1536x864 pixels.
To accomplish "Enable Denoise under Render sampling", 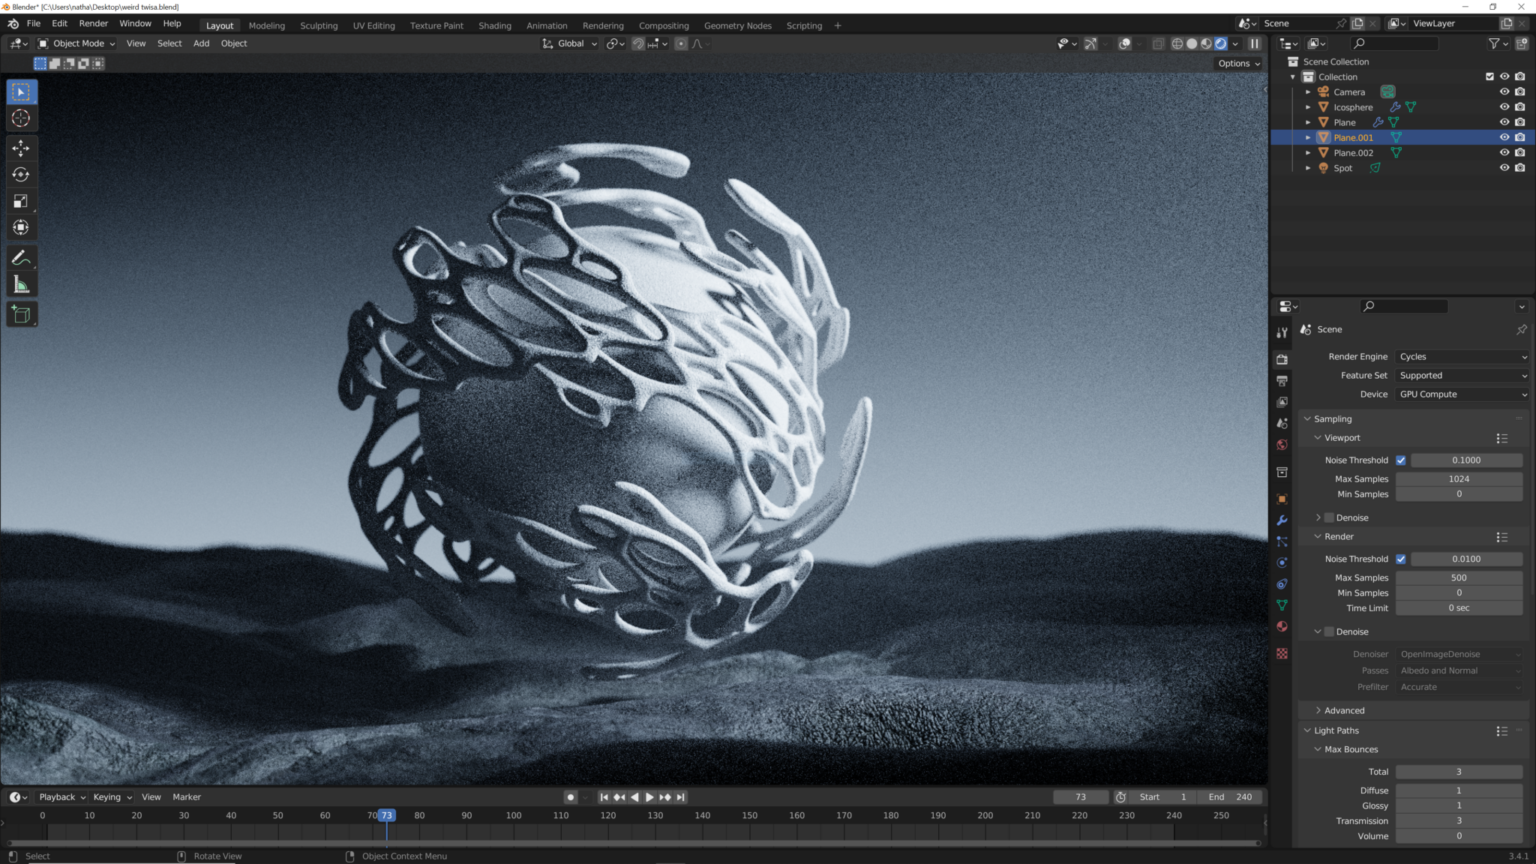I will (x=1330, y=631).
